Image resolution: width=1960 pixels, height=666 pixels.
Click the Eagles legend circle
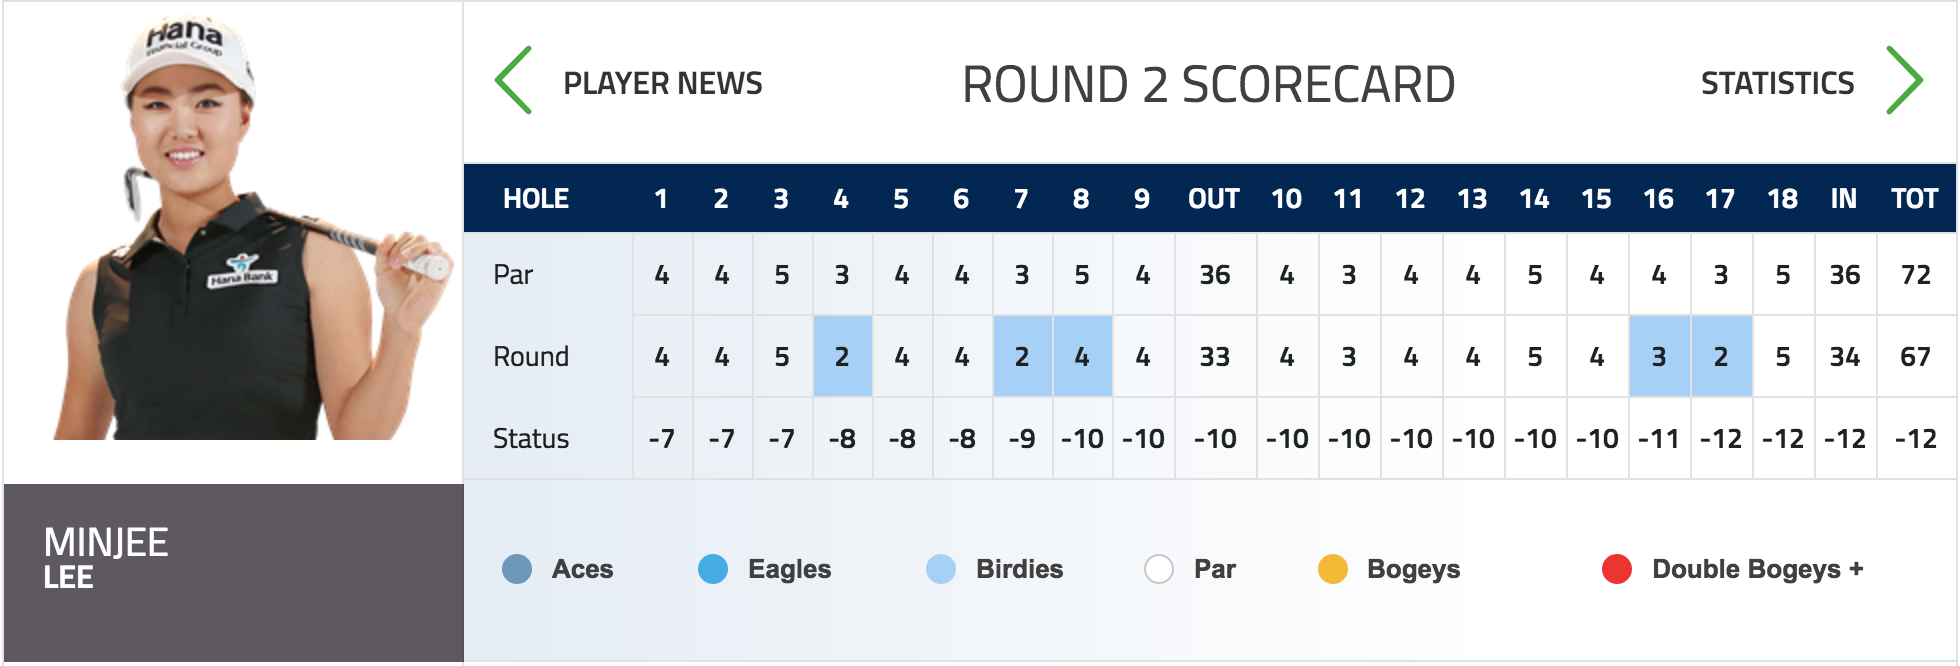click(713, 569)
